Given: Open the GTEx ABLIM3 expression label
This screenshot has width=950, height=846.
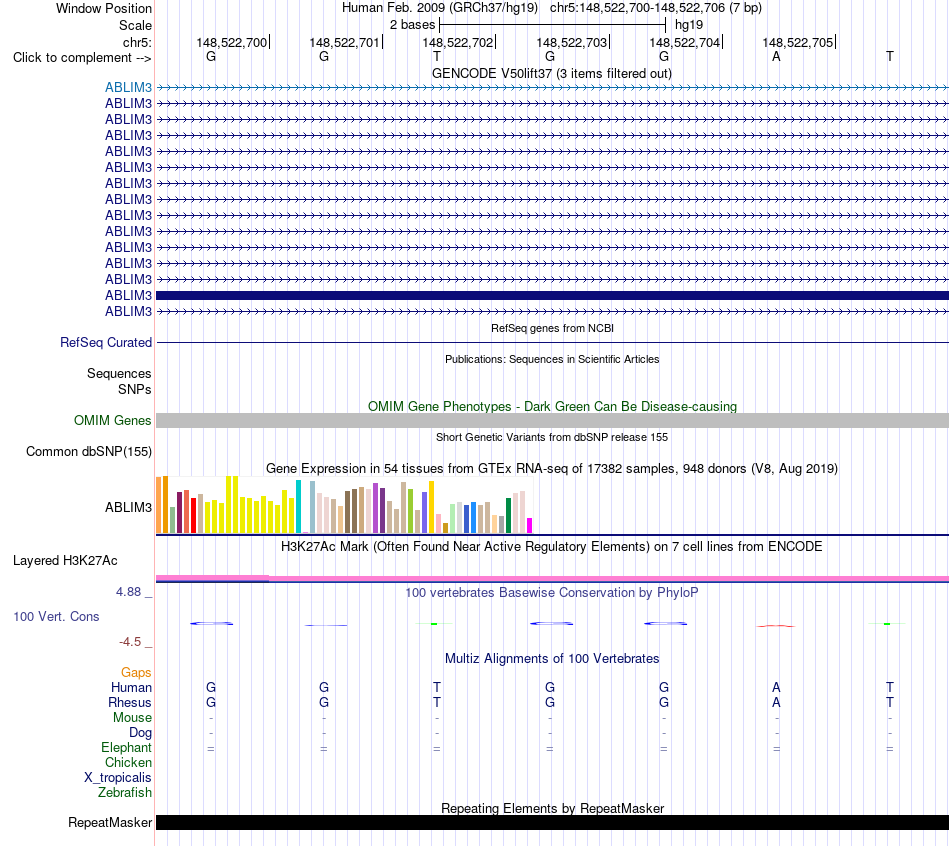Looking at the screenshot, I should pos(128,507).
